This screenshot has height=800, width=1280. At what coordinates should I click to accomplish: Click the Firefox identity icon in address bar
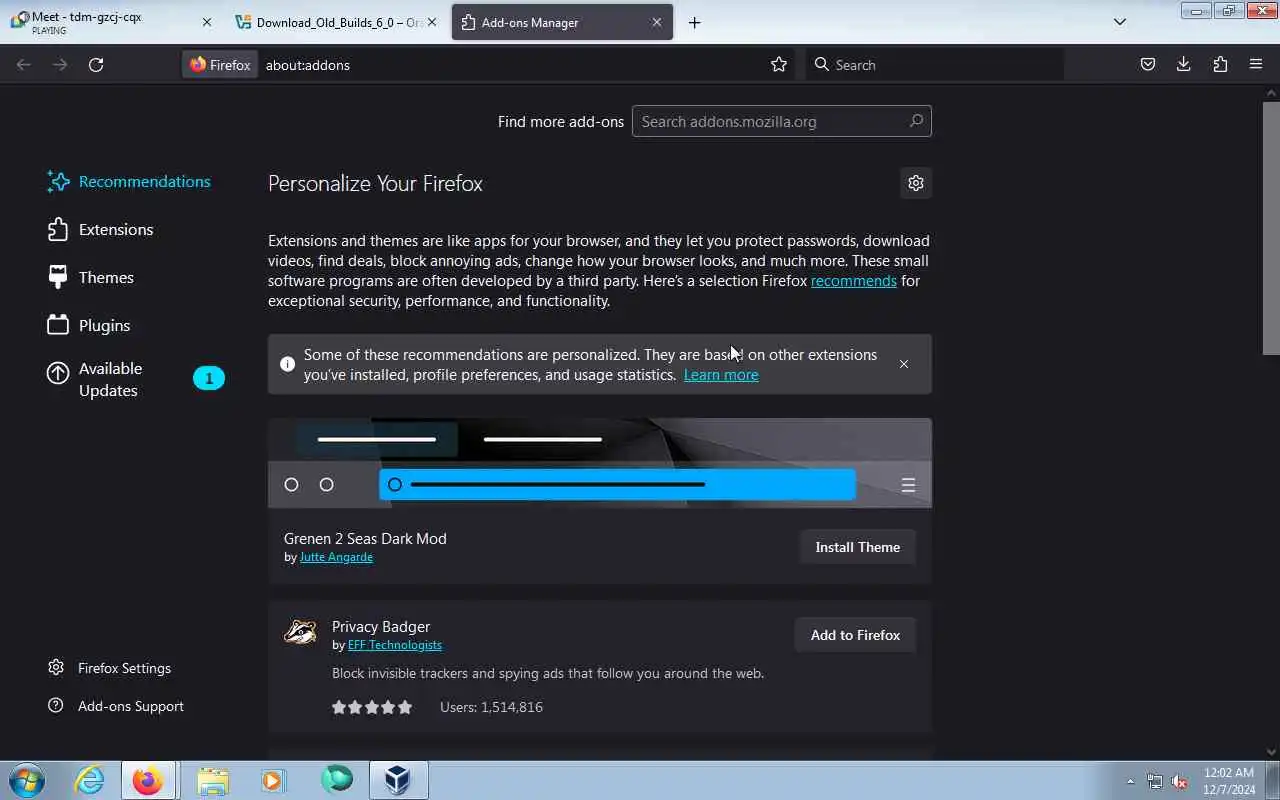tap(220, 65)
